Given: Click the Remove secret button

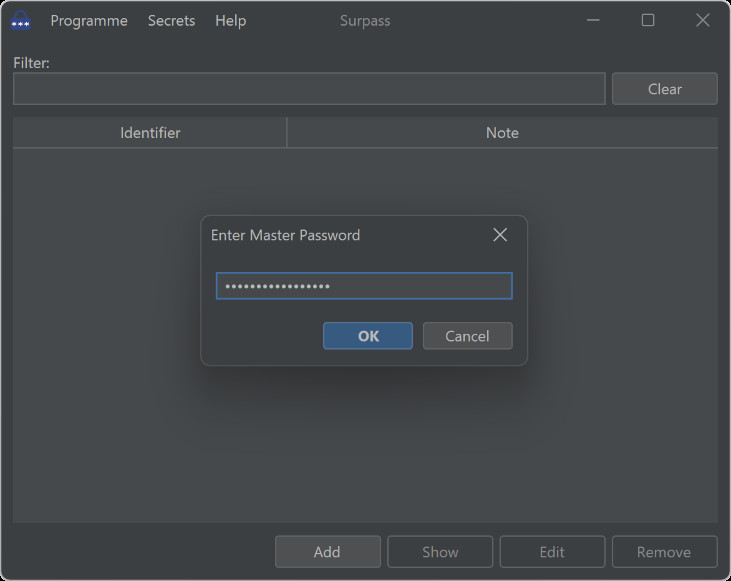Looking at the screenshot, I should point(664,552).
